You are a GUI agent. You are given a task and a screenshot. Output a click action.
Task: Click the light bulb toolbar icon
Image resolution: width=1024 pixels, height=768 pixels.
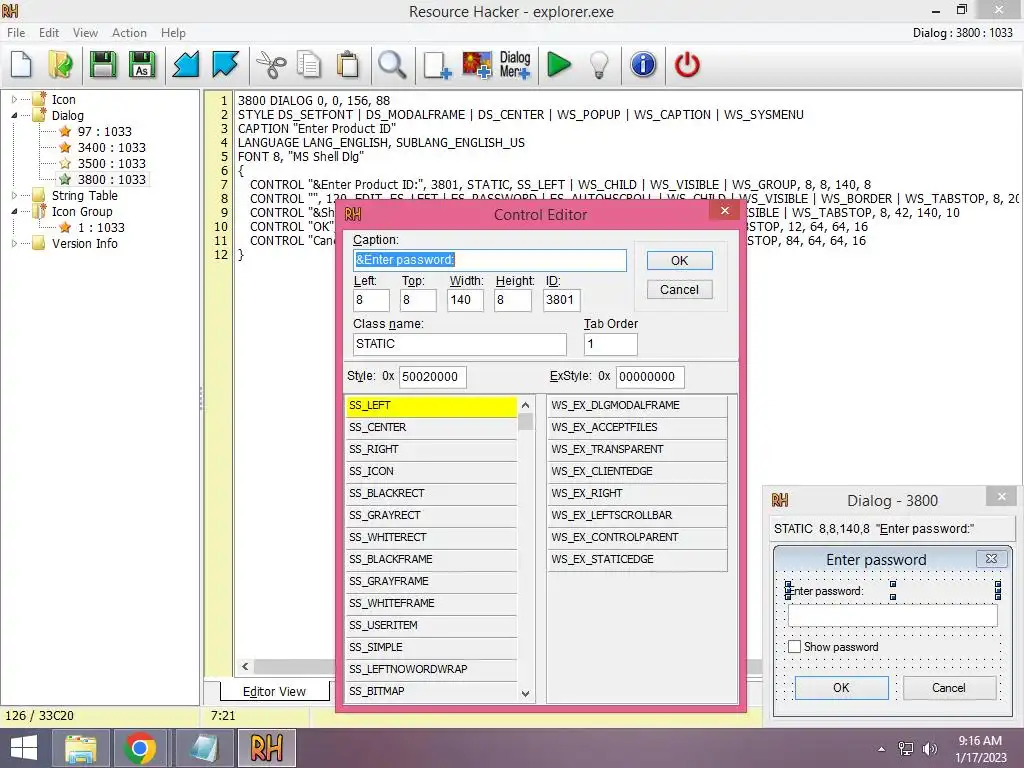[599, 65]
